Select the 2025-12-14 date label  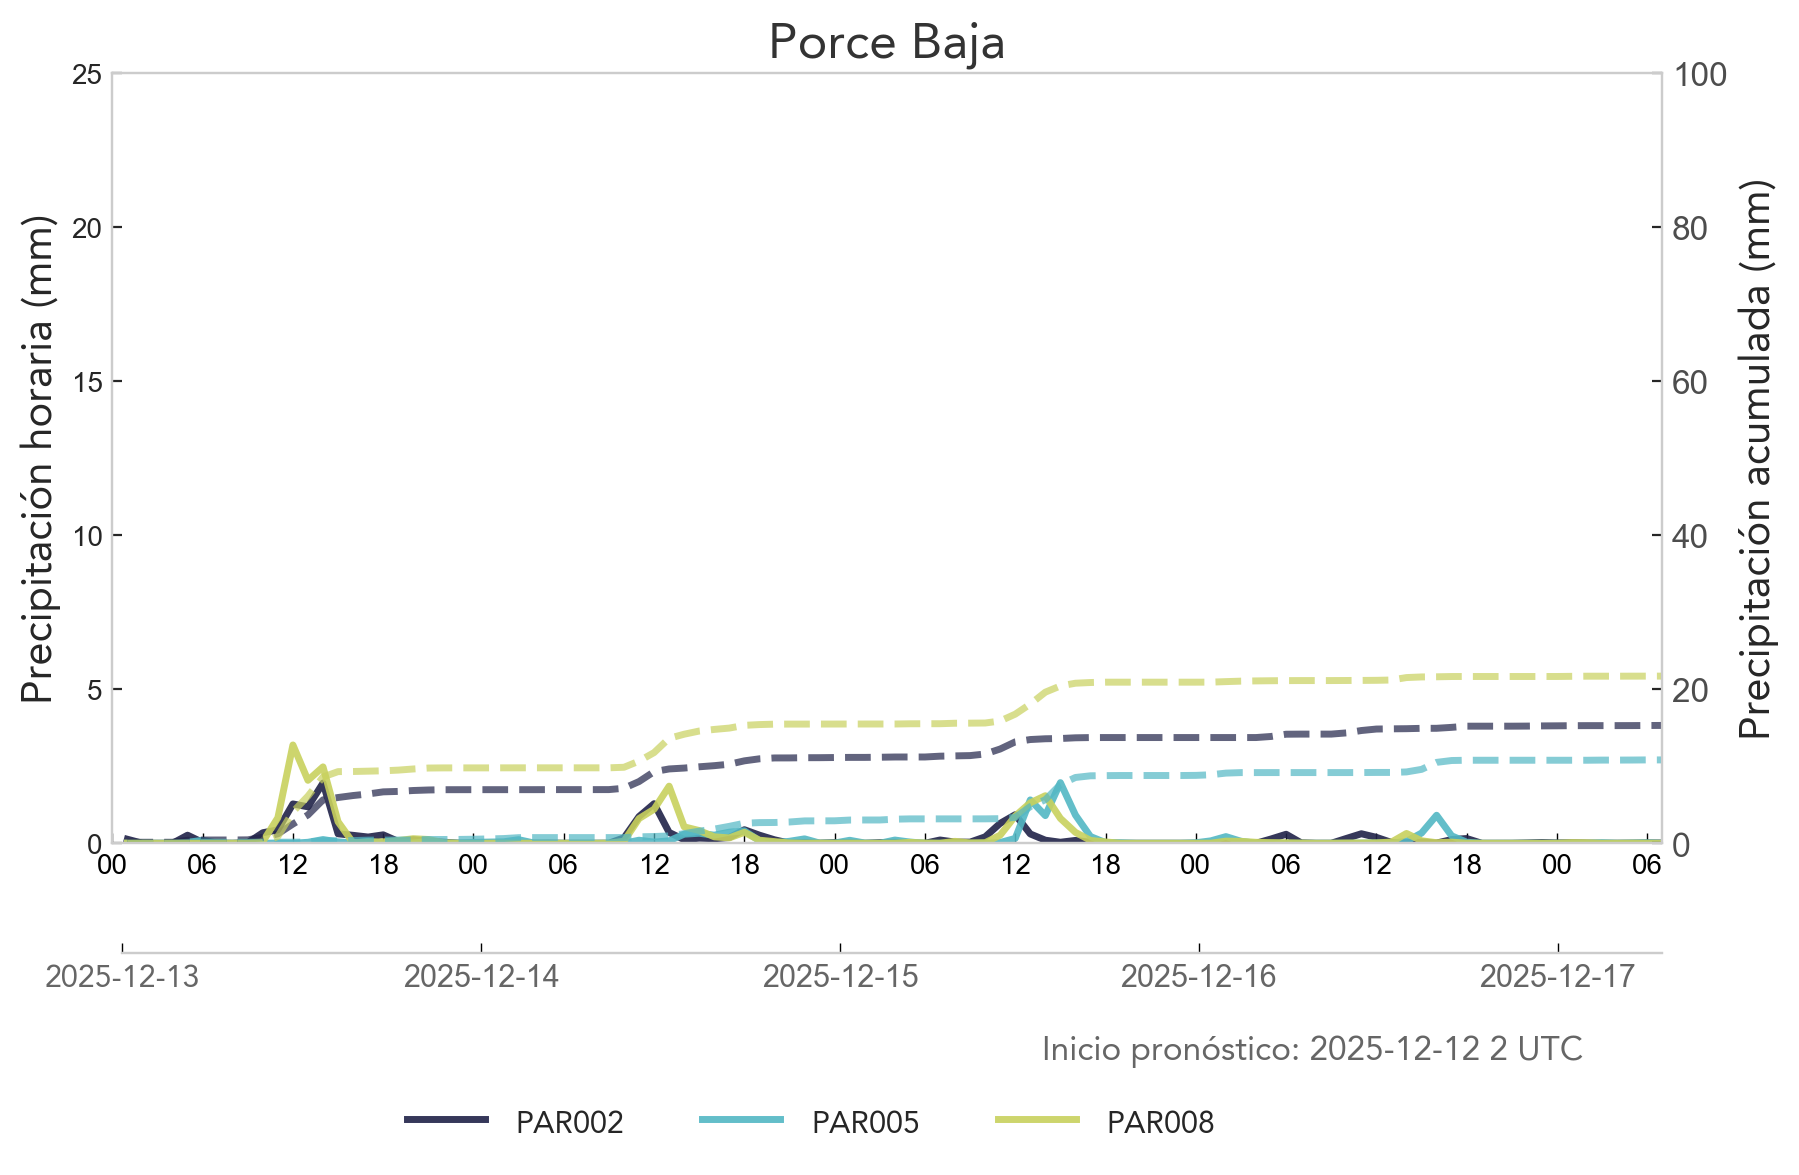tap(481, 977)
